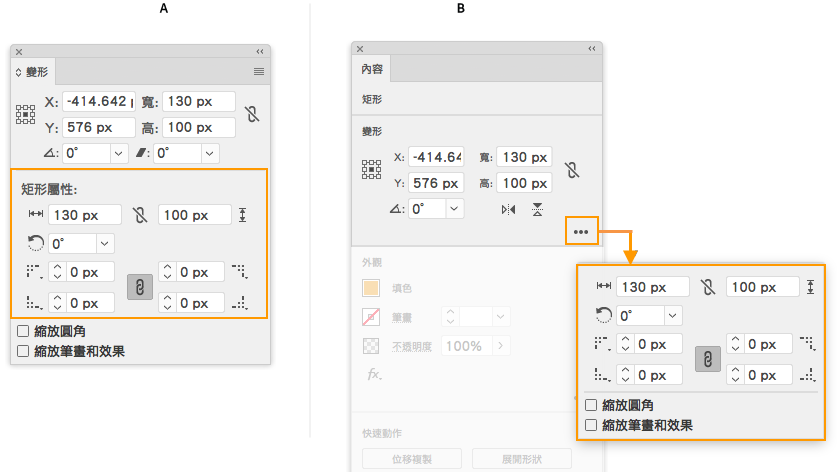Open more options (...) in 內容 panel's 變形 section
This screenshot has width=837, height=476.
tap(581, 232)
